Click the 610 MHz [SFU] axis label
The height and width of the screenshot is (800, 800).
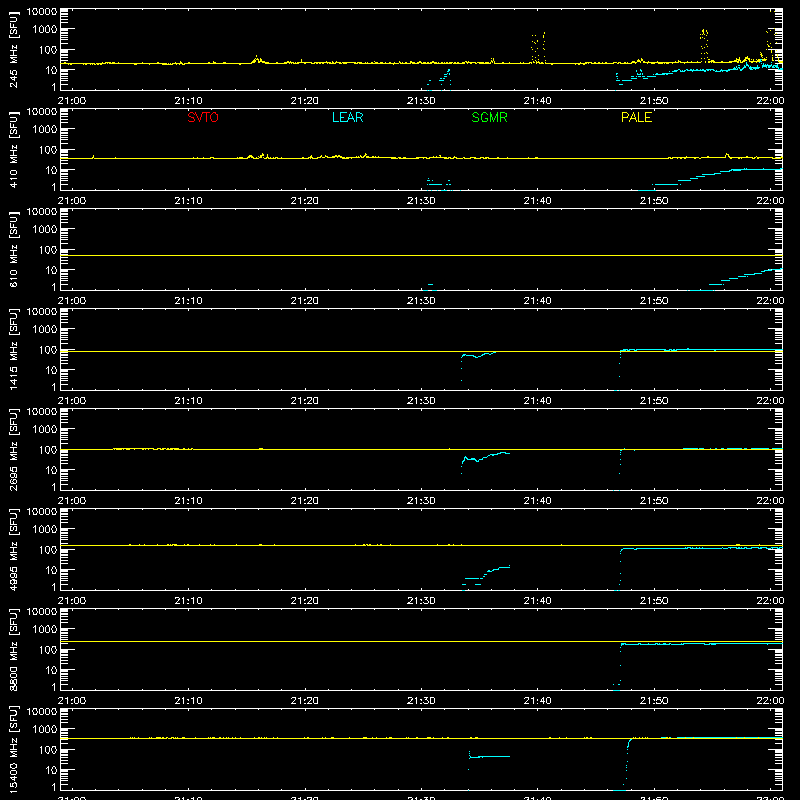[13, 249]
